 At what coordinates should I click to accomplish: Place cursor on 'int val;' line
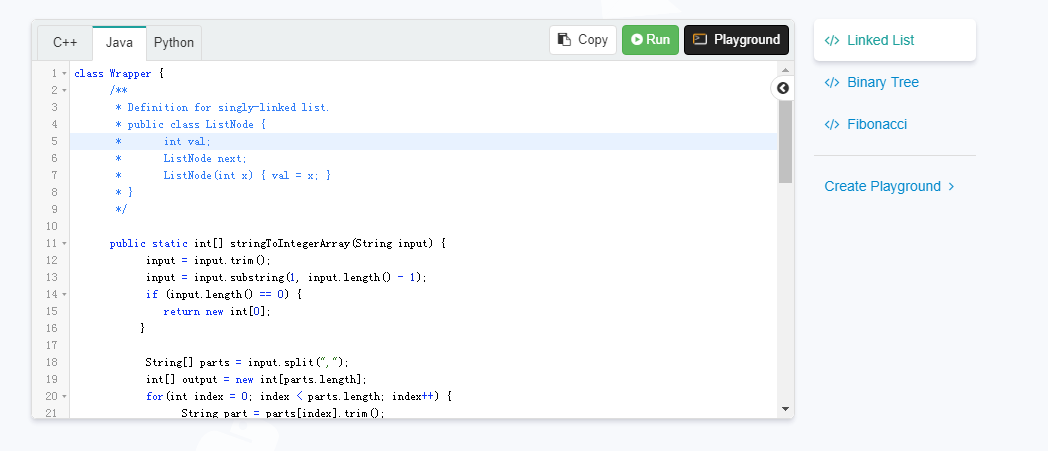tap(187, 142)
